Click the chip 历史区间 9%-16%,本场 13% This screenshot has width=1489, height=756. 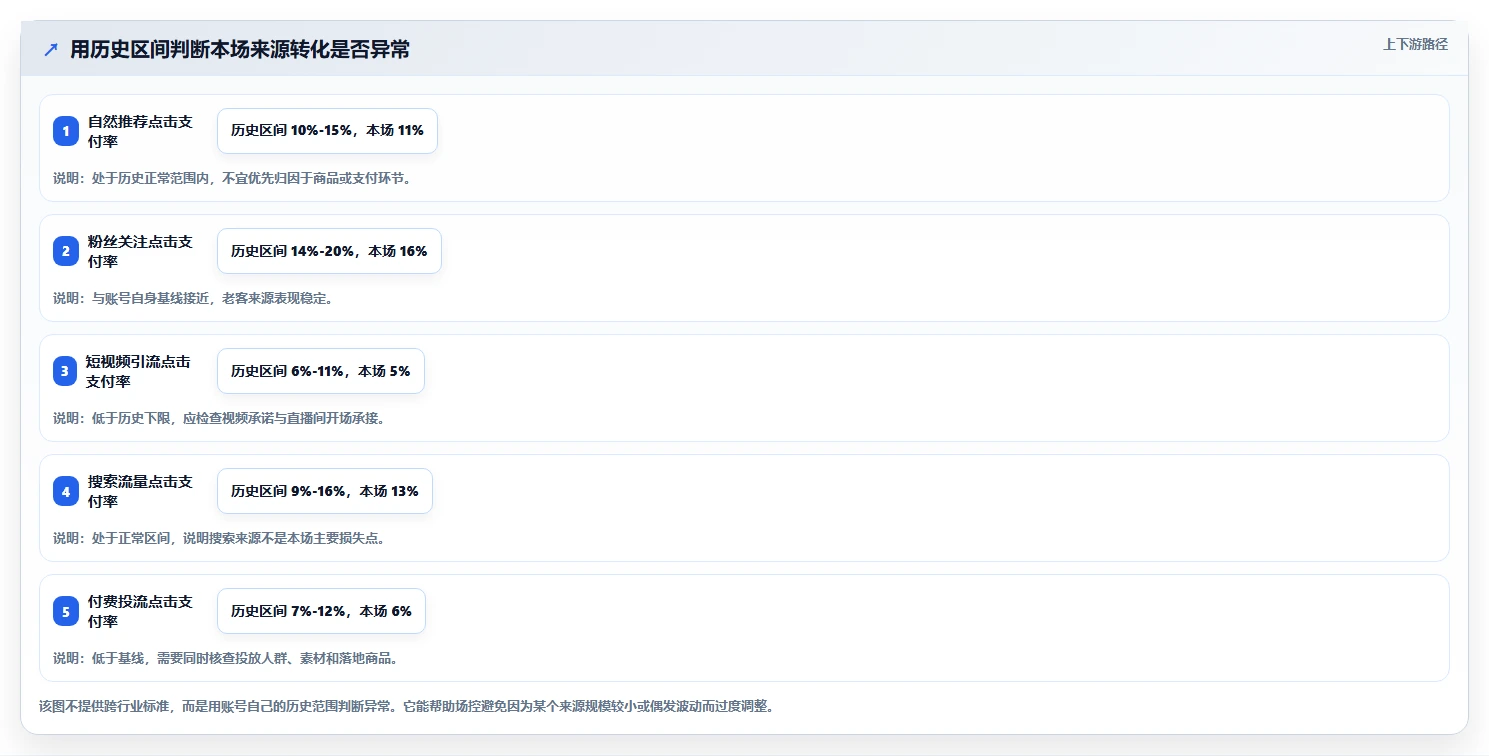coord(325,491)
